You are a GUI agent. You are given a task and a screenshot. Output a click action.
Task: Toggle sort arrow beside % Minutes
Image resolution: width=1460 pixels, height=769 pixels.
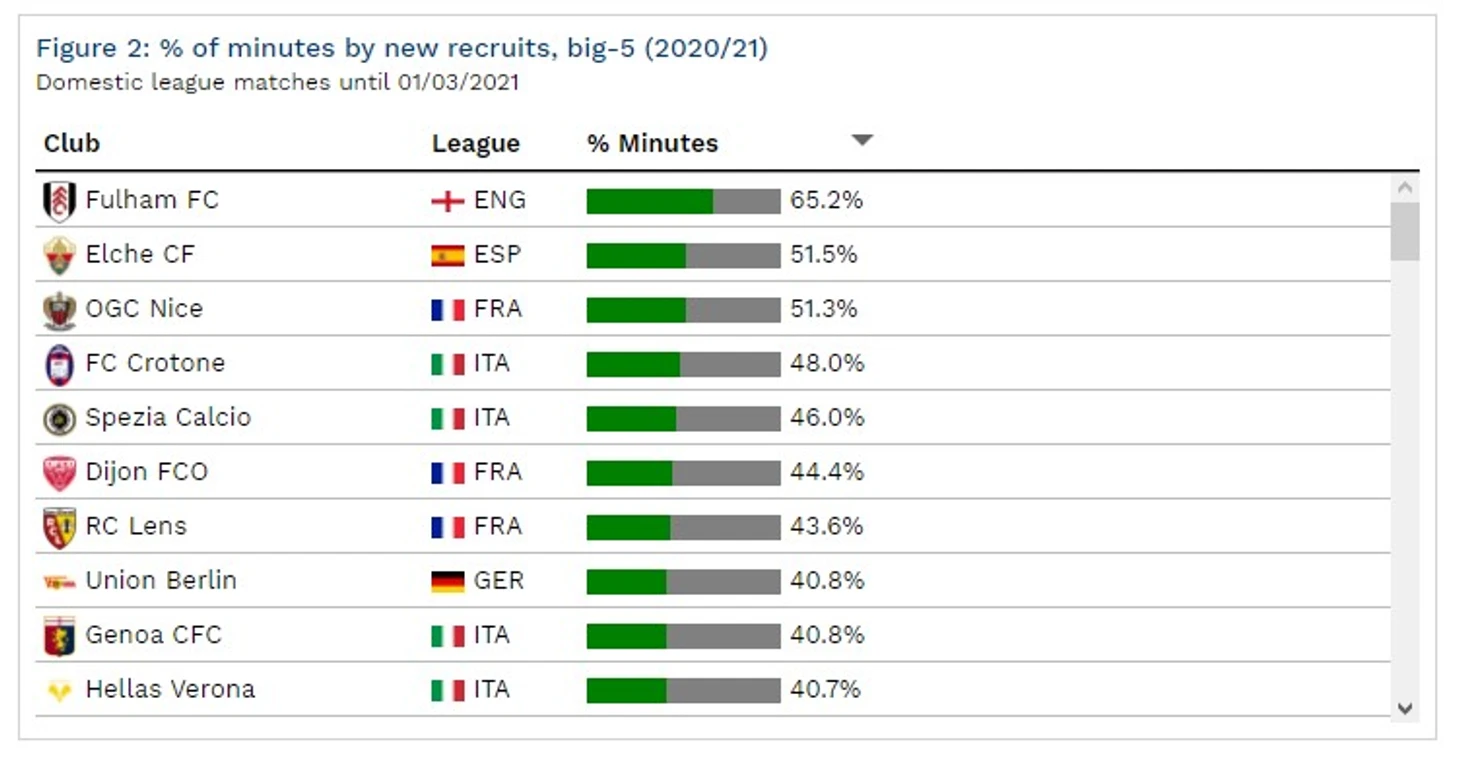tap(862, 141)
